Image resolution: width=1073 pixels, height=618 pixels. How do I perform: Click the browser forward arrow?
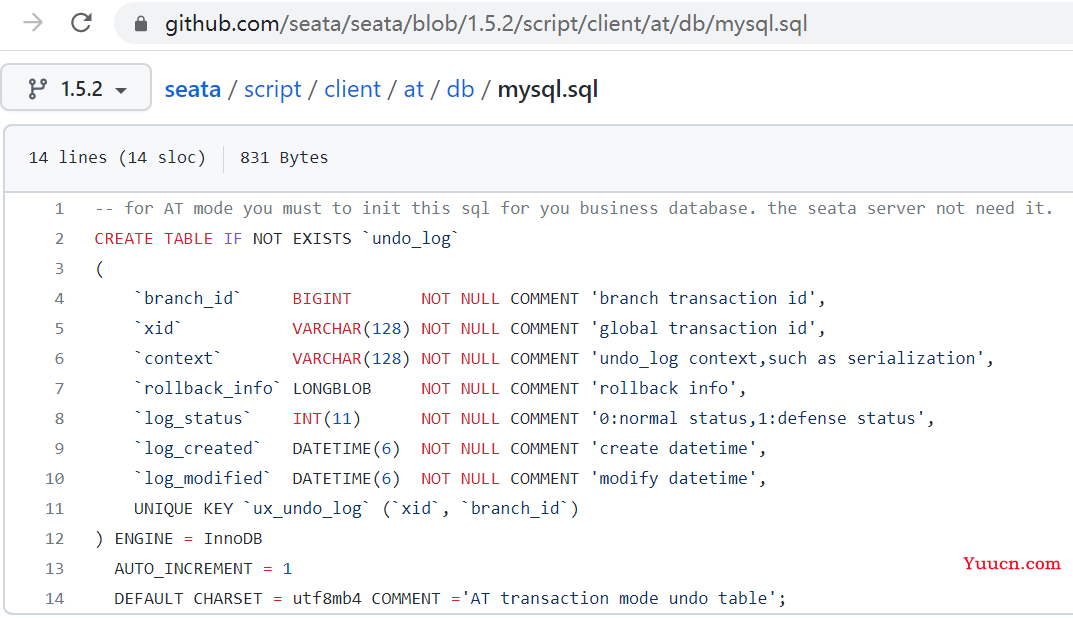tap(32, 23)
